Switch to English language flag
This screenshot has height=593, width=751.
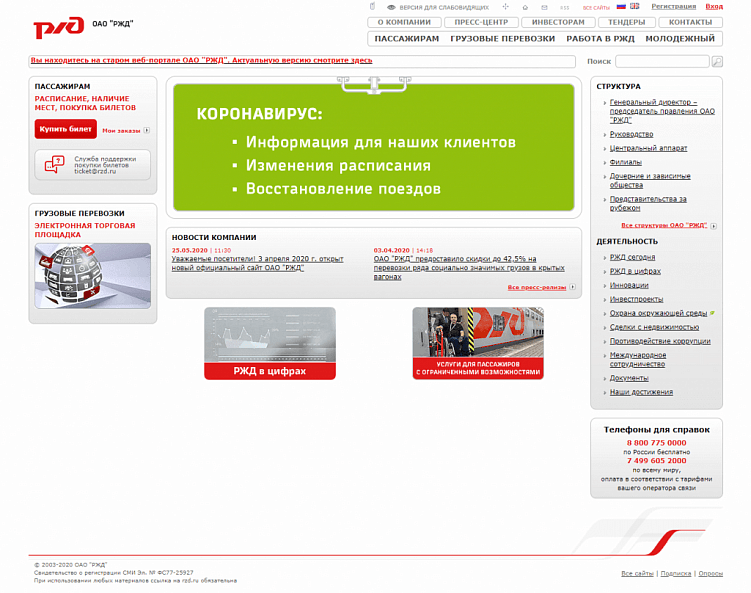click(635, 6)
